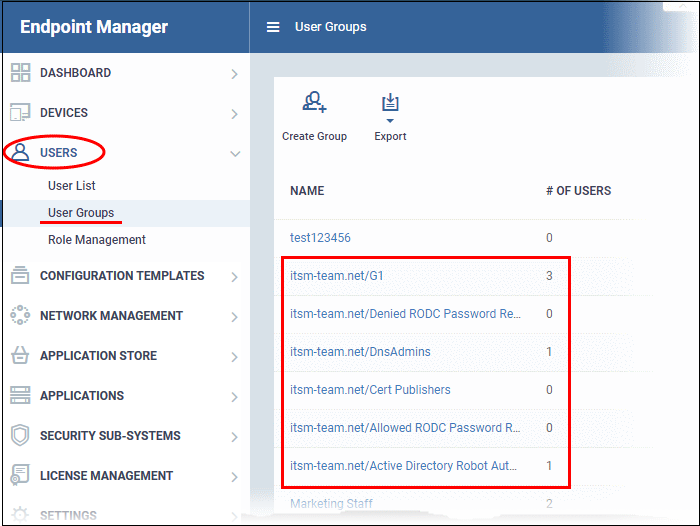Select the User Groups submenu item

point(81,213)
